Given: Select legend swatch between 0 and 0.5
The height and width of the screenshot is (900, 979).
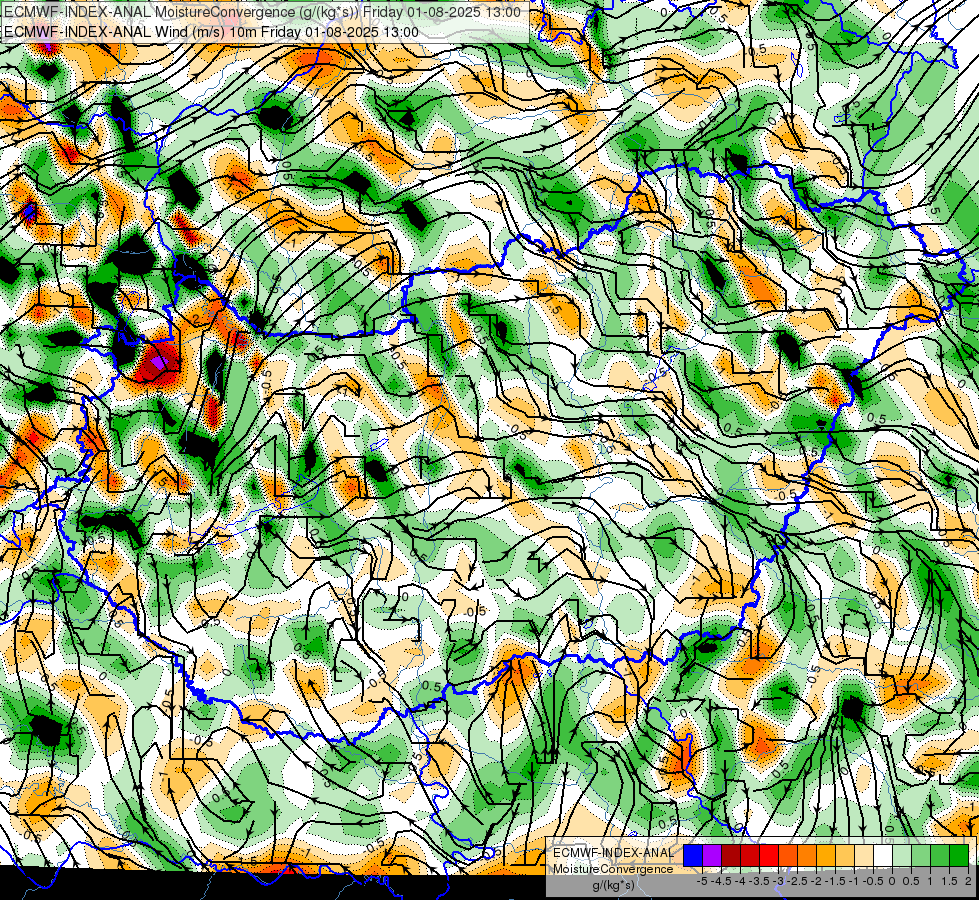Looking at the screenshot, I should click(x=902, y=856).
